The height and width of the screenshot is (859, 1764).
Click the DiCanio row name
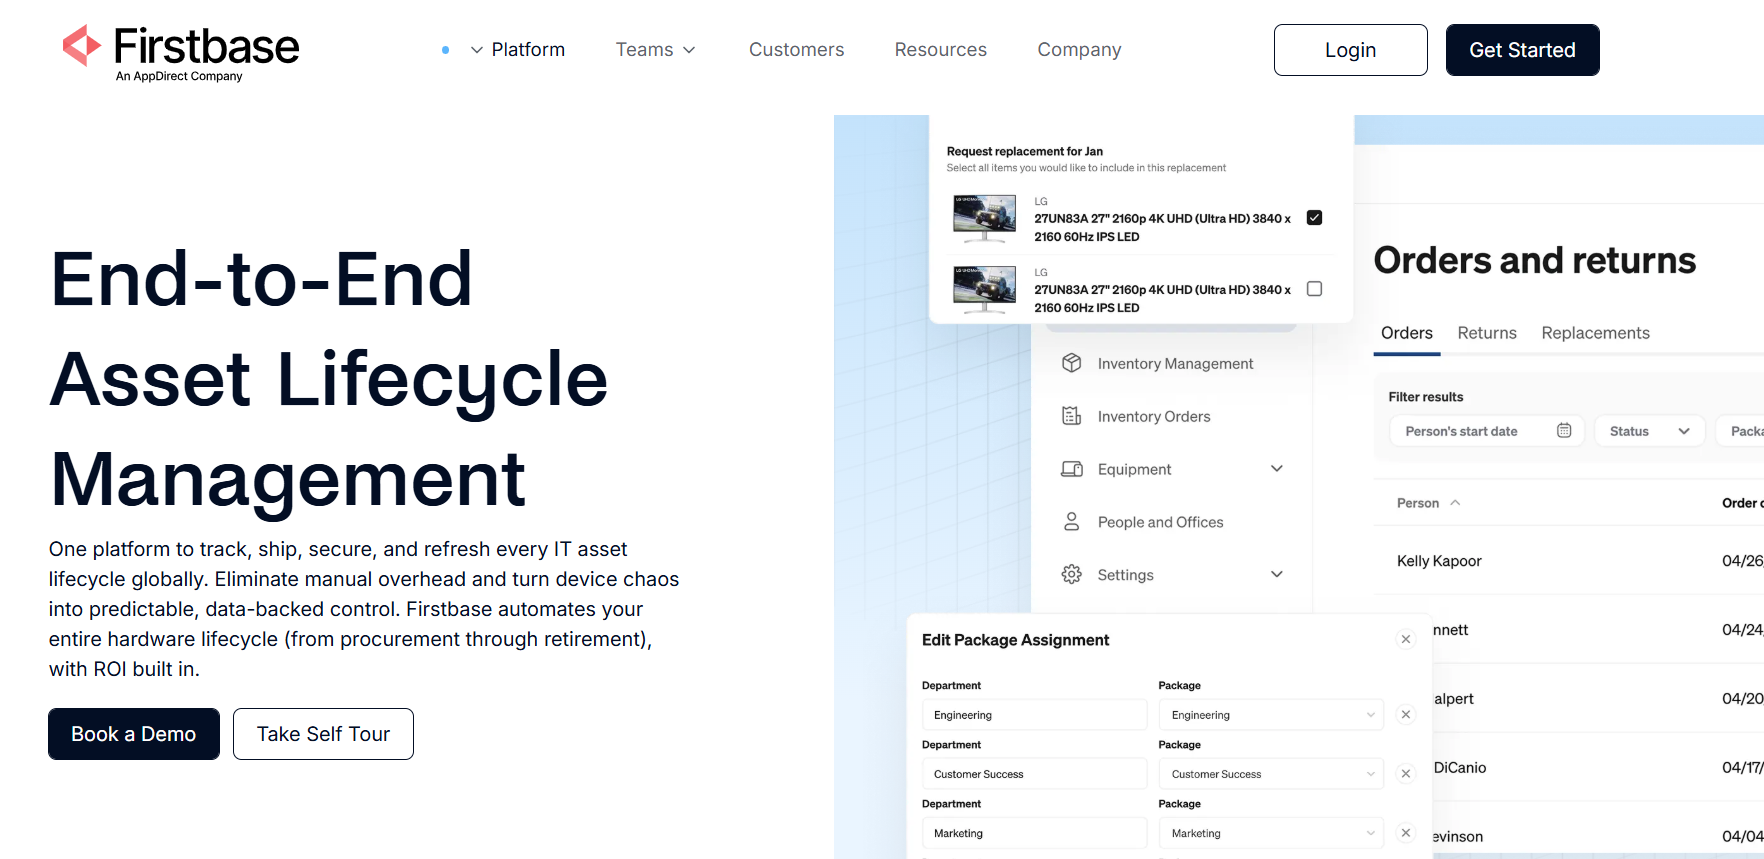click(1460, 768)
